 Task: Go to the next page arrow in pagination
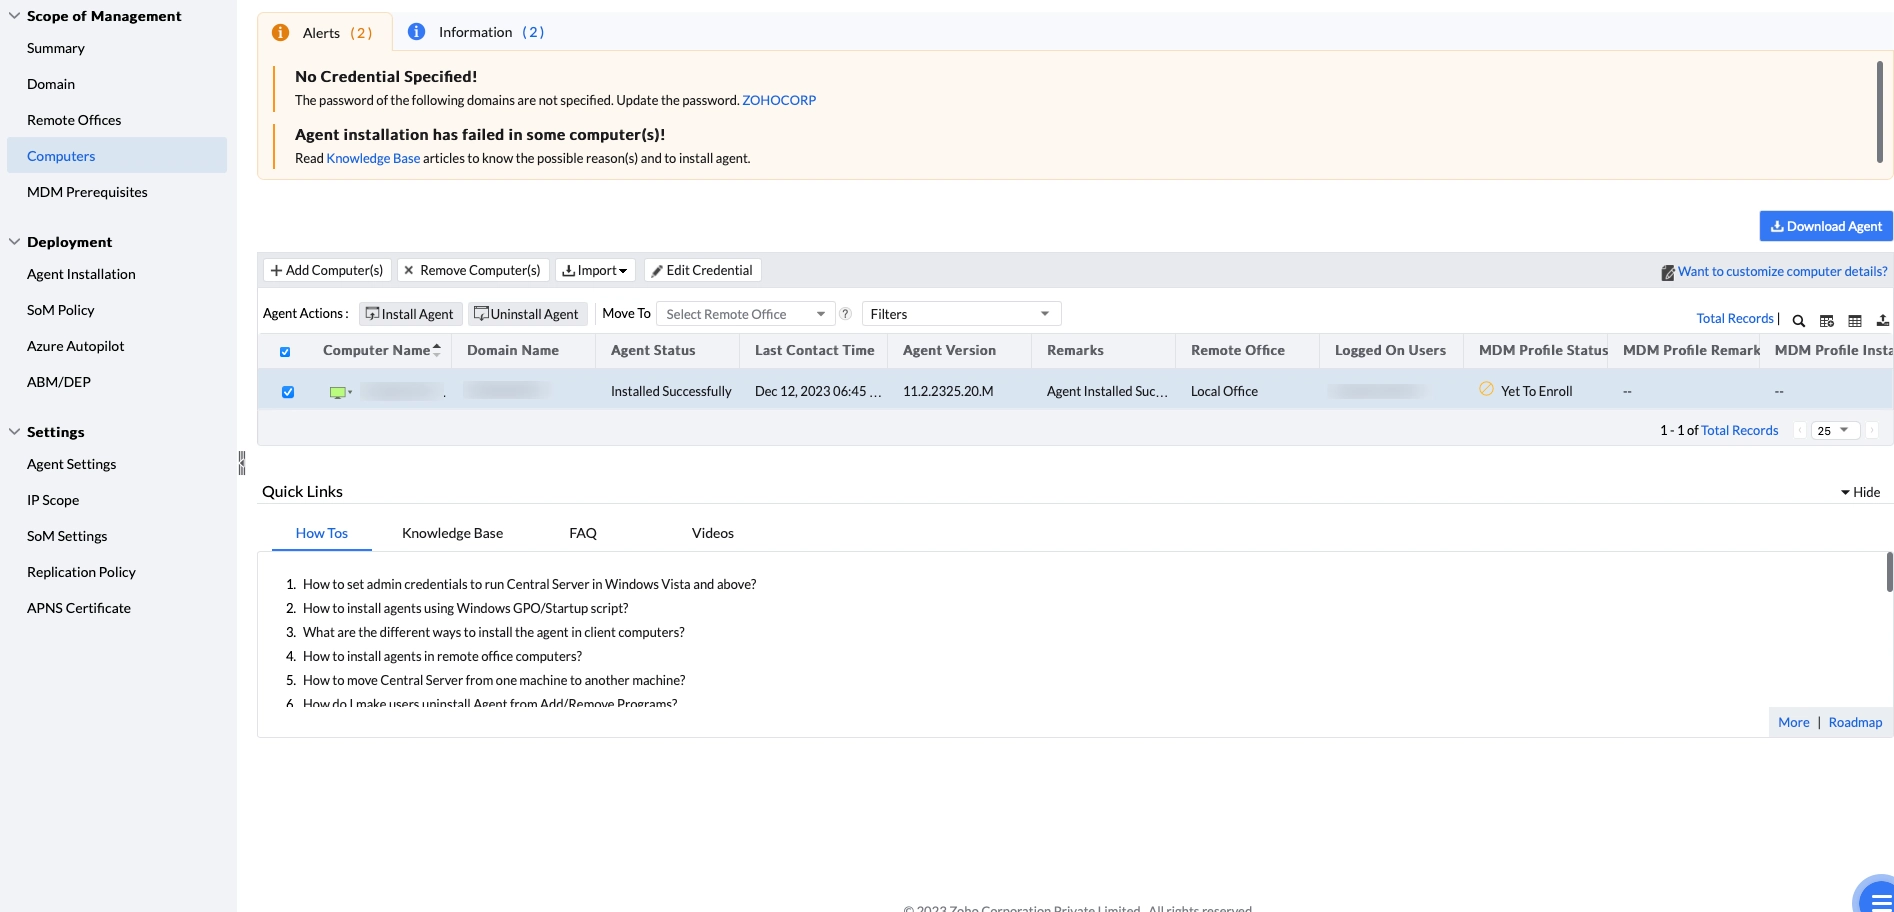[1872, 430]
